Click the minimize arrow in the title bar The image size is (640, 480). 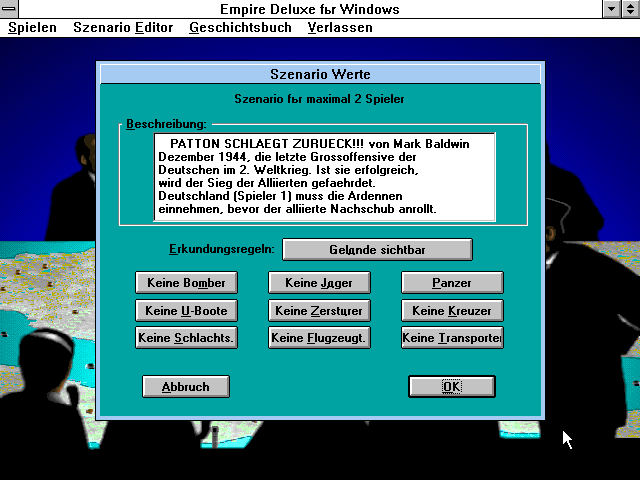pos(611,9)
